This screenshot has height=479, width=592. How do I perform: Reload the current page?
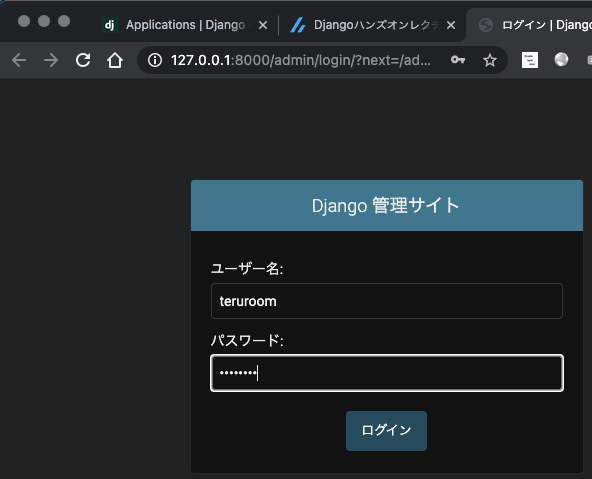click(x=83, y=60)
